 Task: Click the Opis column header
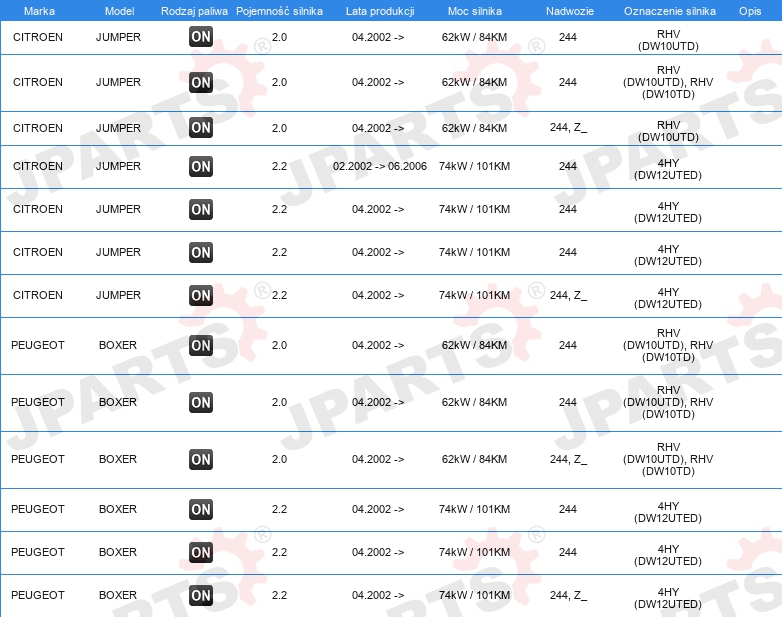tap(750, 11)
